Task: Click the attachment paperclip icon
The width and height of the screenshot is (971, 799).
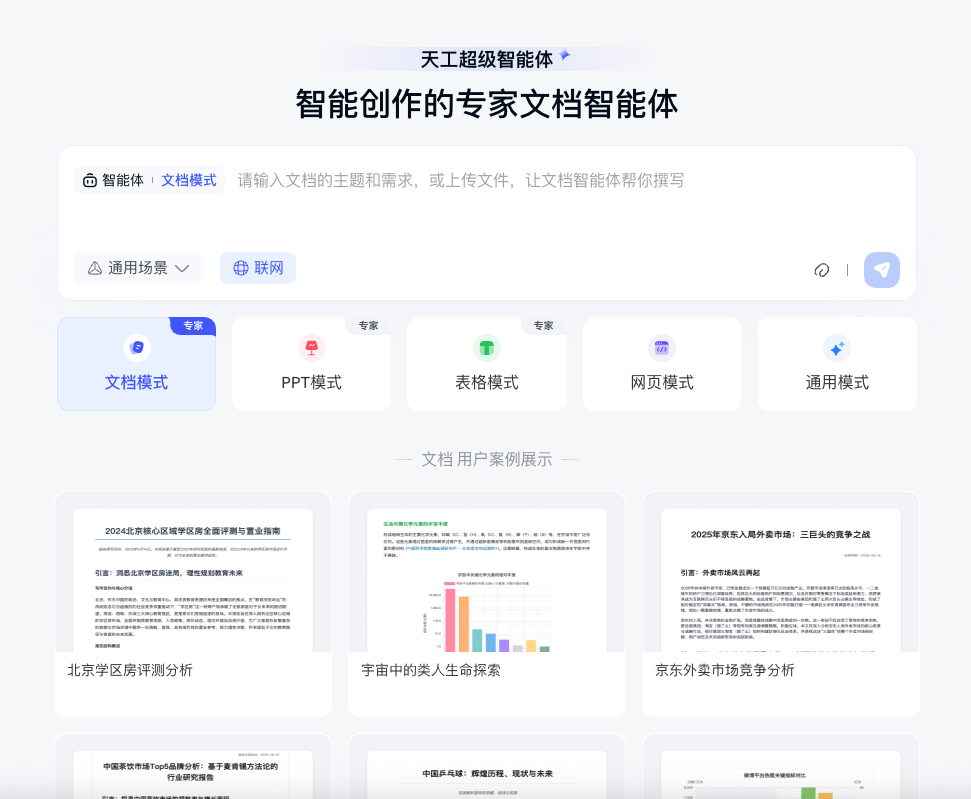Action: [x=821, y=270]
